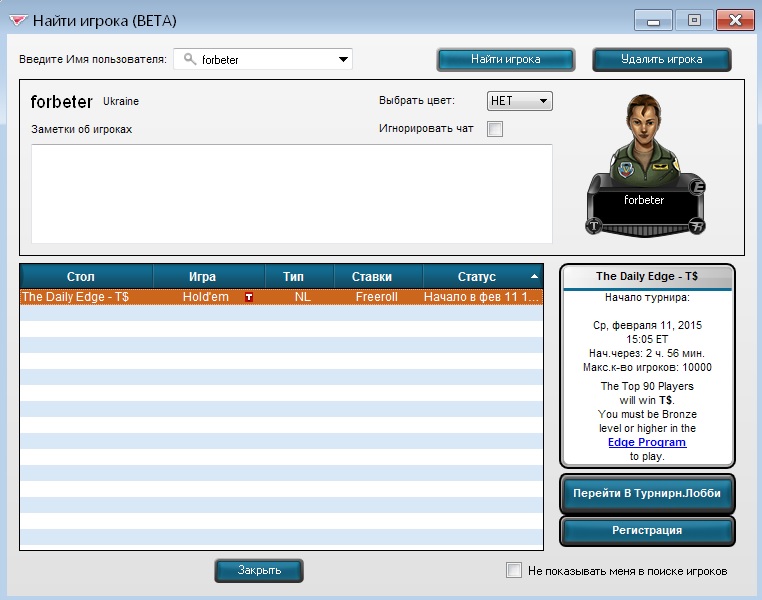Click the Hold'em game cell

pyautogui.click(x=206, y=297)
